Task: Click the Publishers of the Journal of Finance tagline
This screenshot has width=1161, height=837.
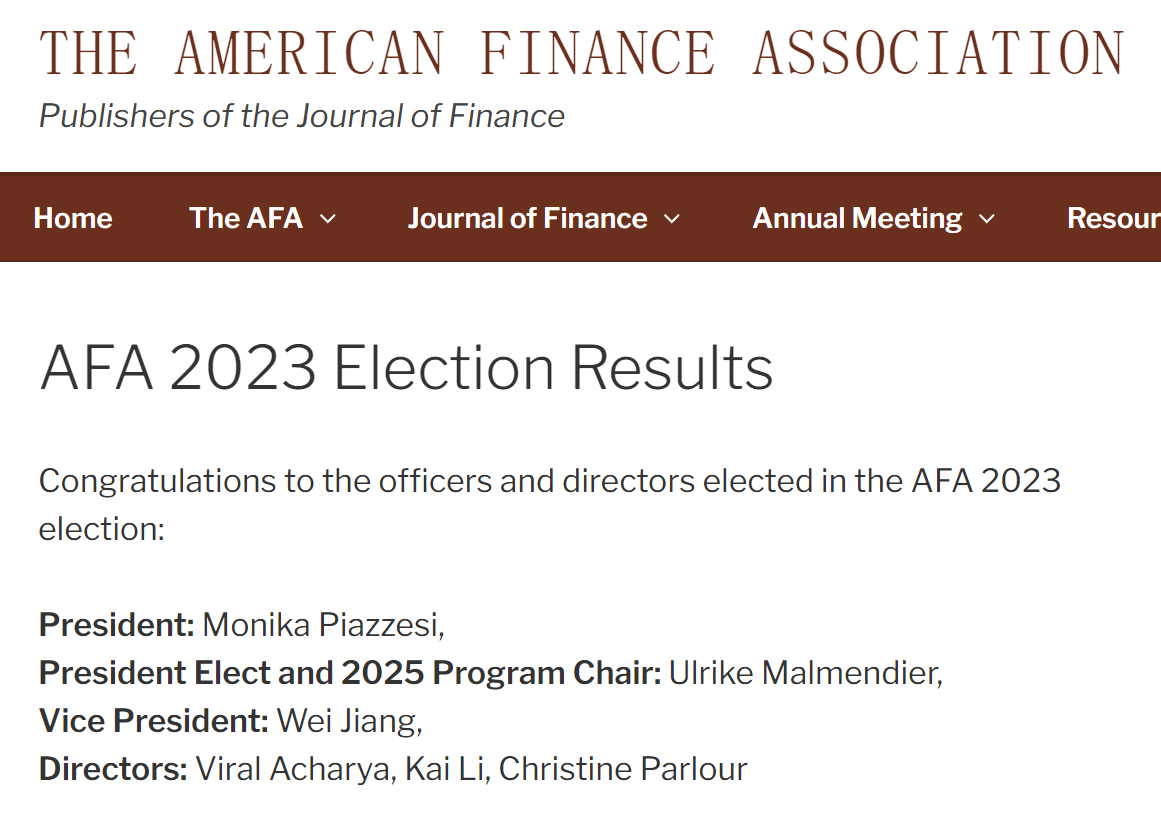Action: pos(301,116)
